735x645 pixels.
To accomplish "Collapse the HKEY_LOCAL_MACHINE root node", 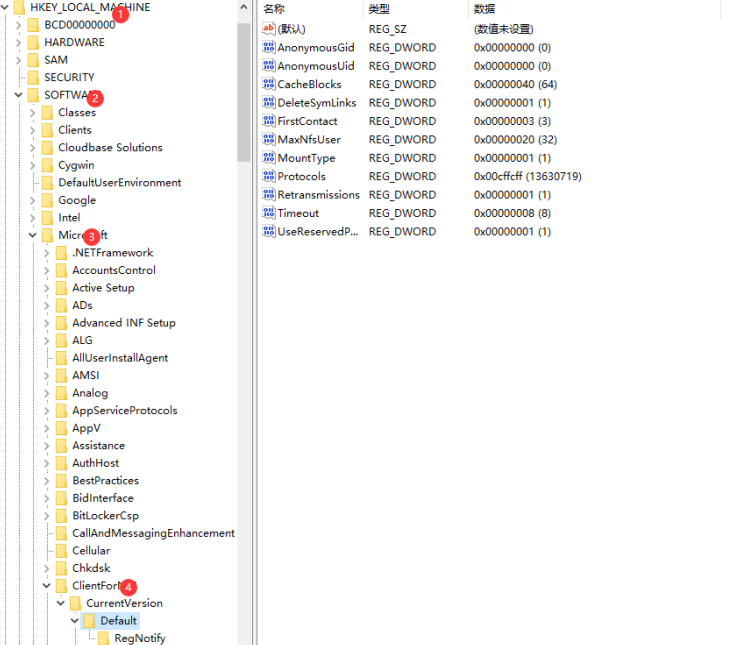I will [x=5, y=8].
